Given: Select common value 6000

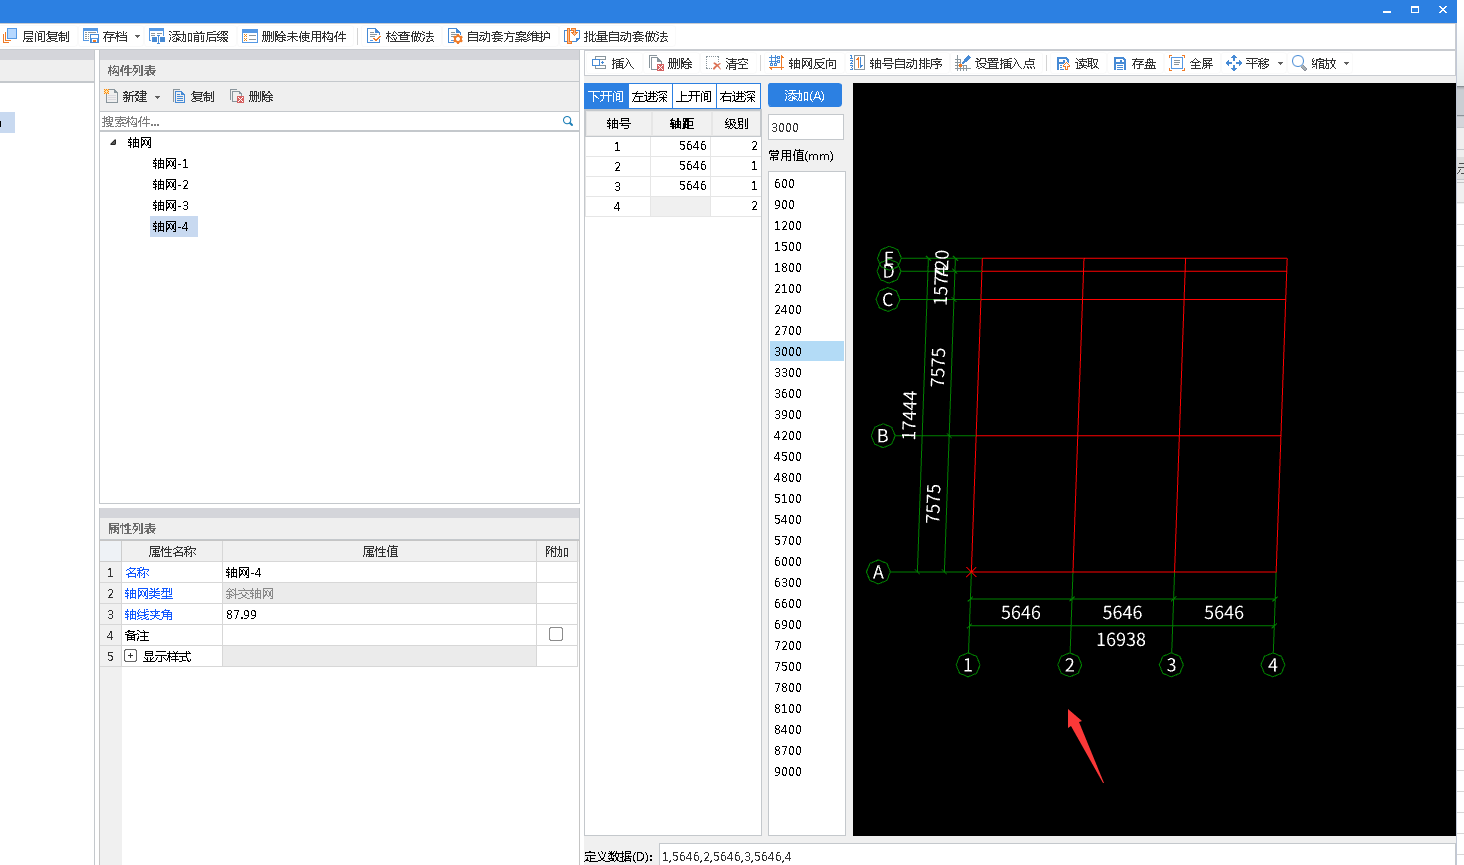Looking at the screenshot, I should (x=806, y=562).
